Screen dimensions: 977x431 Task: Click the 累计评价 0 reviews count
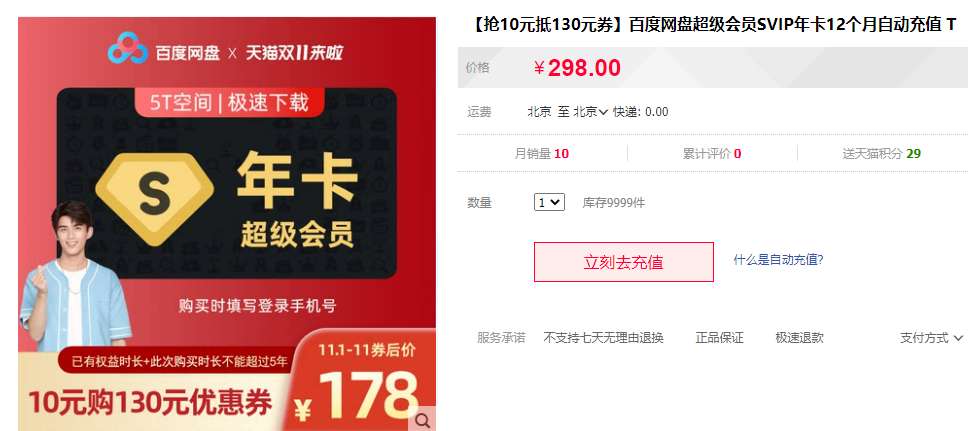pos(712,153)
